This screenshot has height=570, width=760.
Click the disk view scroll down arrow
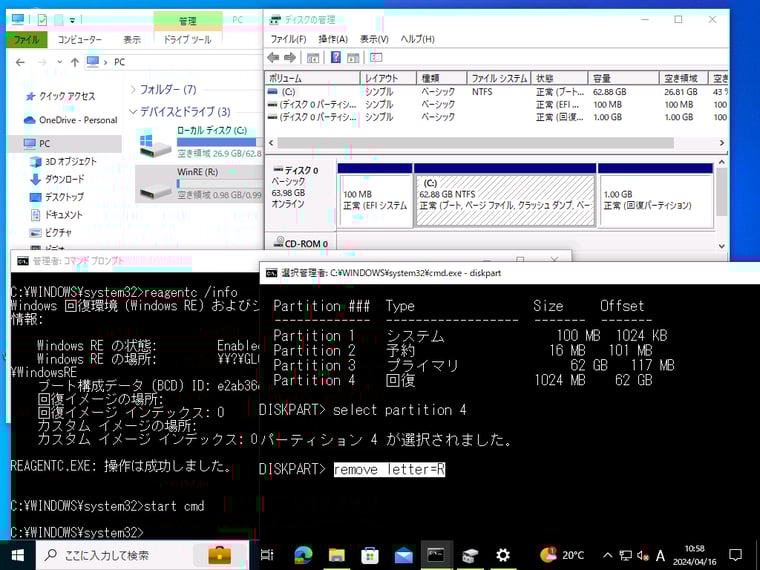coord(722,246)
